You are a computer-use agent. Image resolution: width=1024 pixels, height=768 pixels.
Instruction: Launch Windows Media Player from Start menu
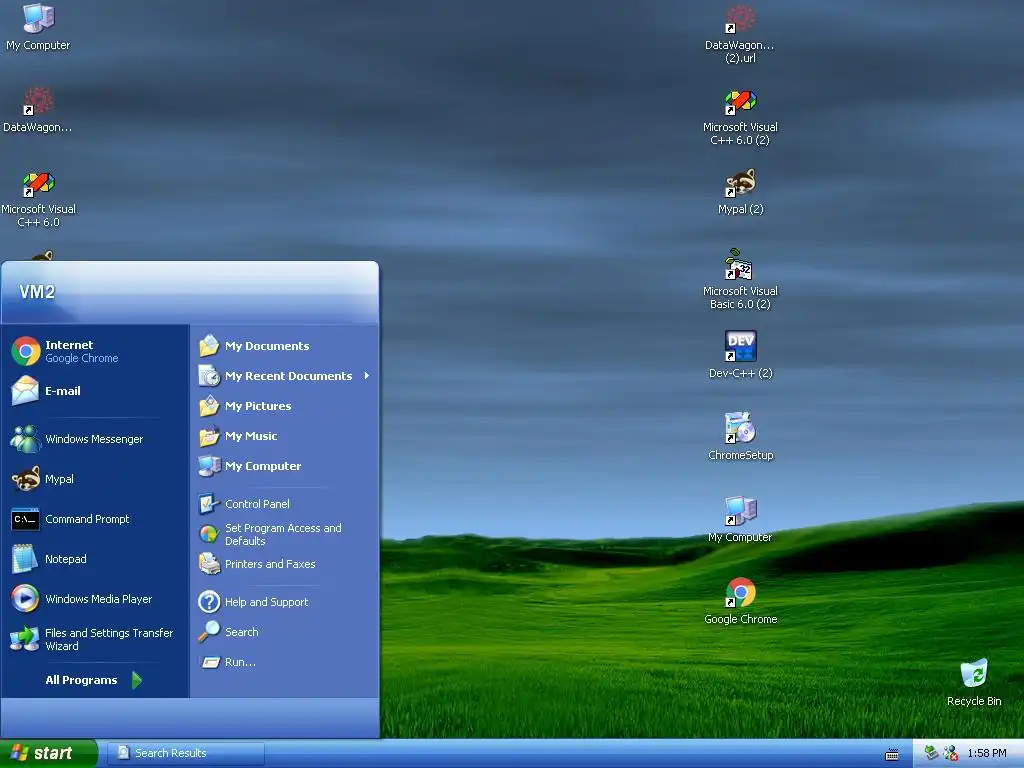95,599
